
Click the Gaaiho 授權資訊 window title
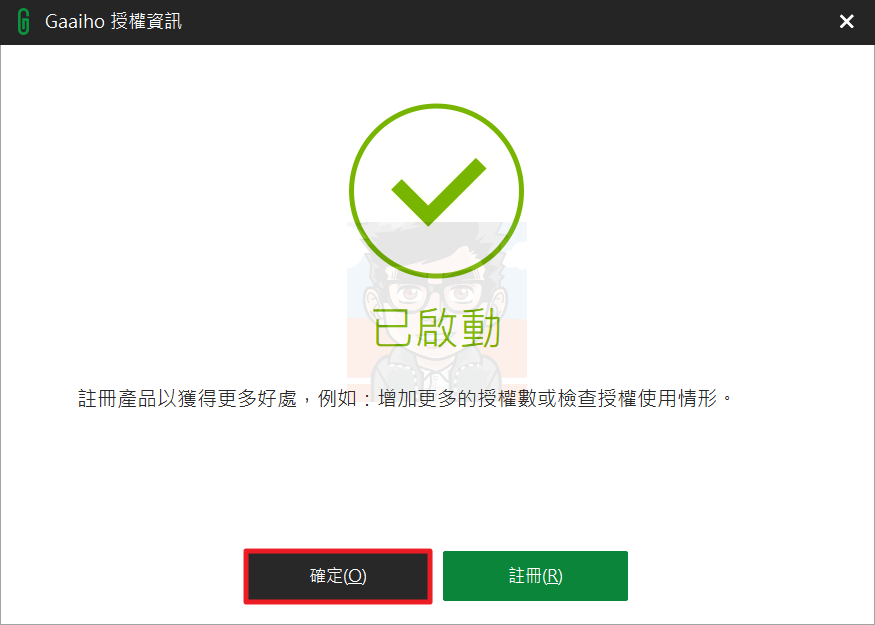pyautogui.click(x=113, y=22)
